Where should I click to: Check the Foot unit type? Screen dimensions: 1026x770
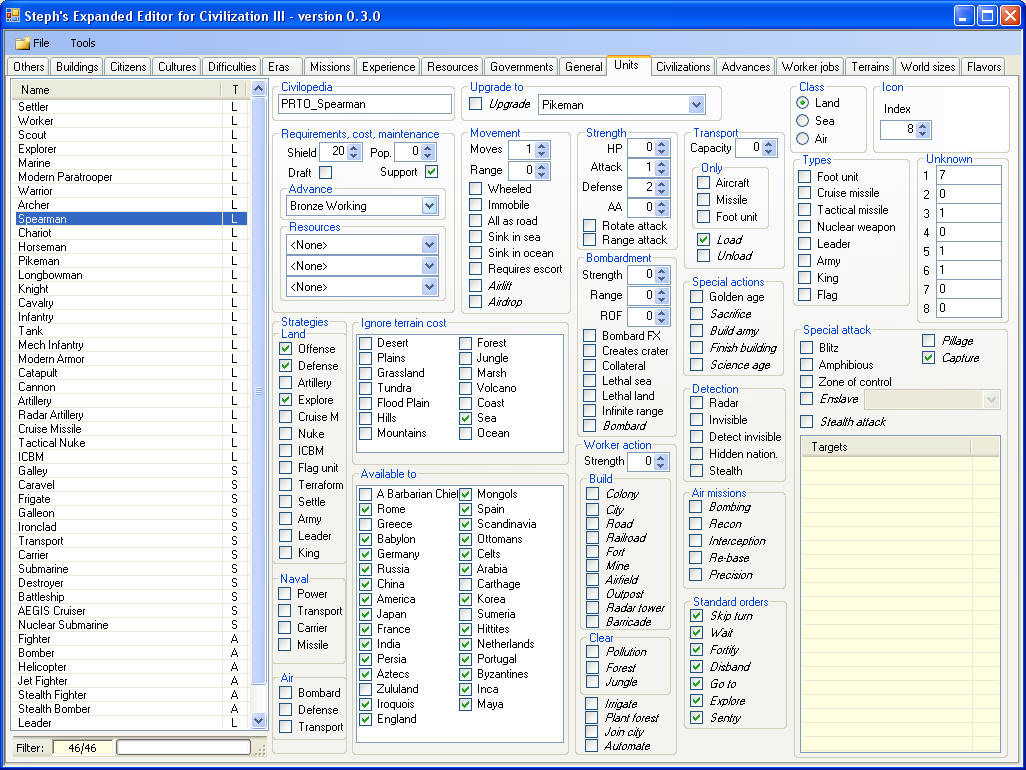point(805,177)
